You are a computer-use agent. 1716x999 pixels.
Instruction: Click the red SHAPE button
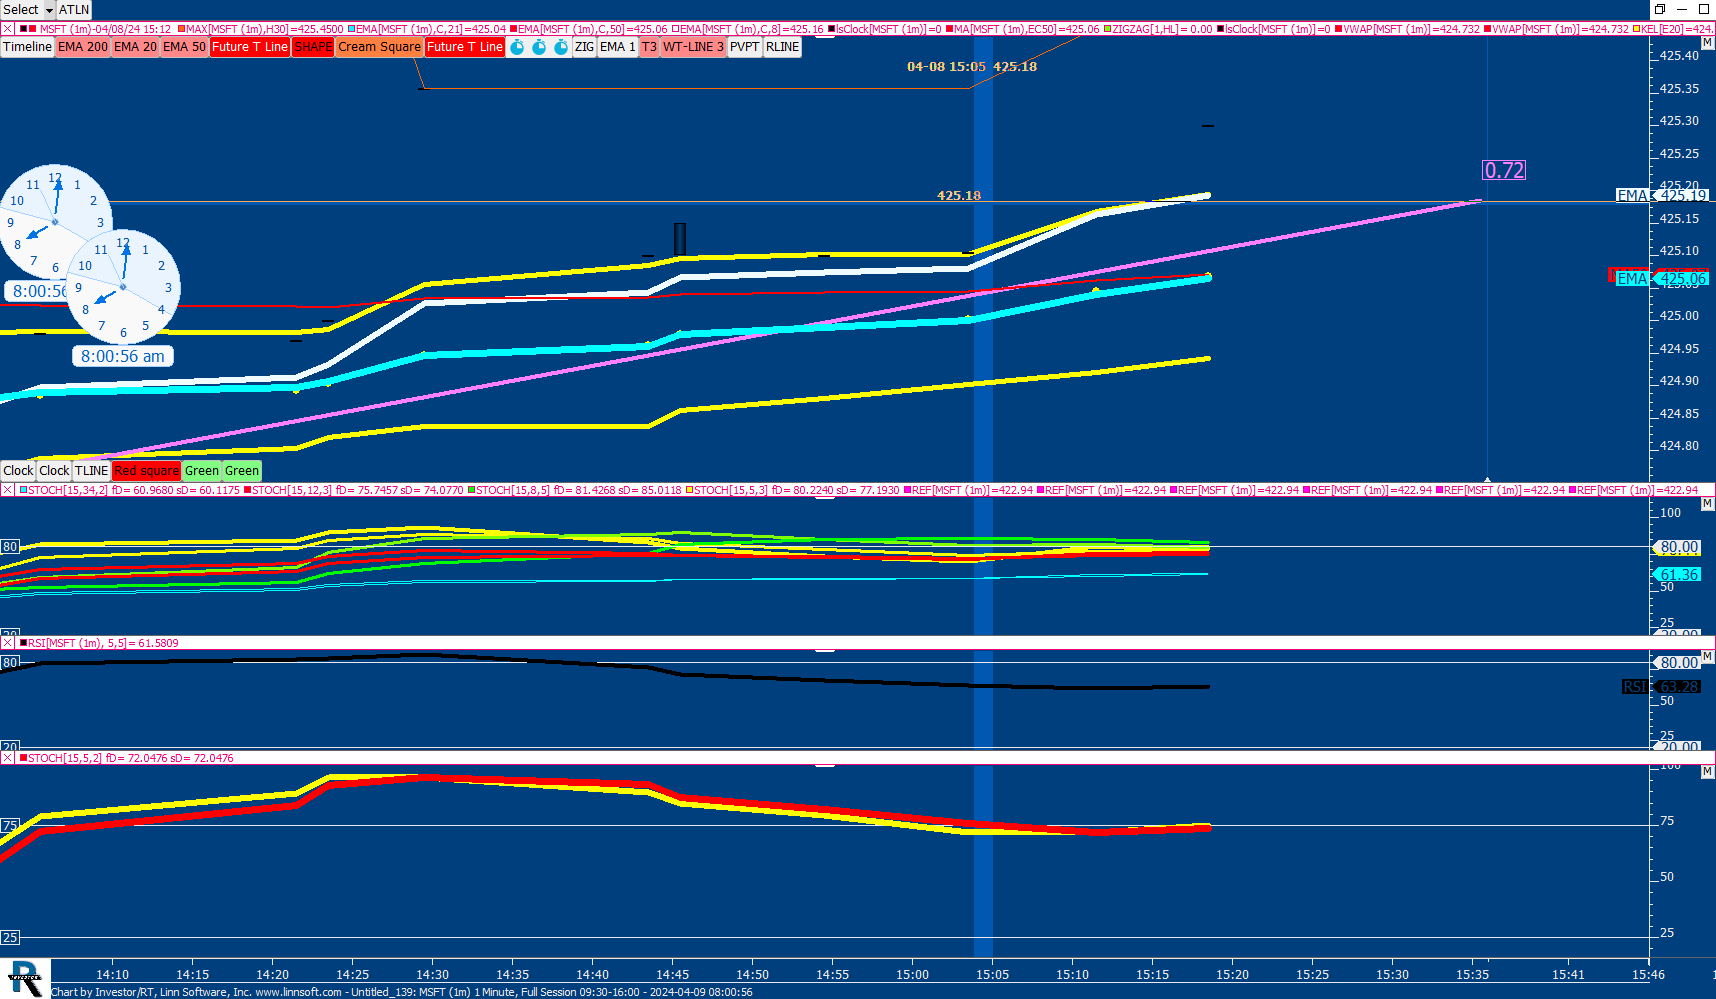tap(313, 47)
